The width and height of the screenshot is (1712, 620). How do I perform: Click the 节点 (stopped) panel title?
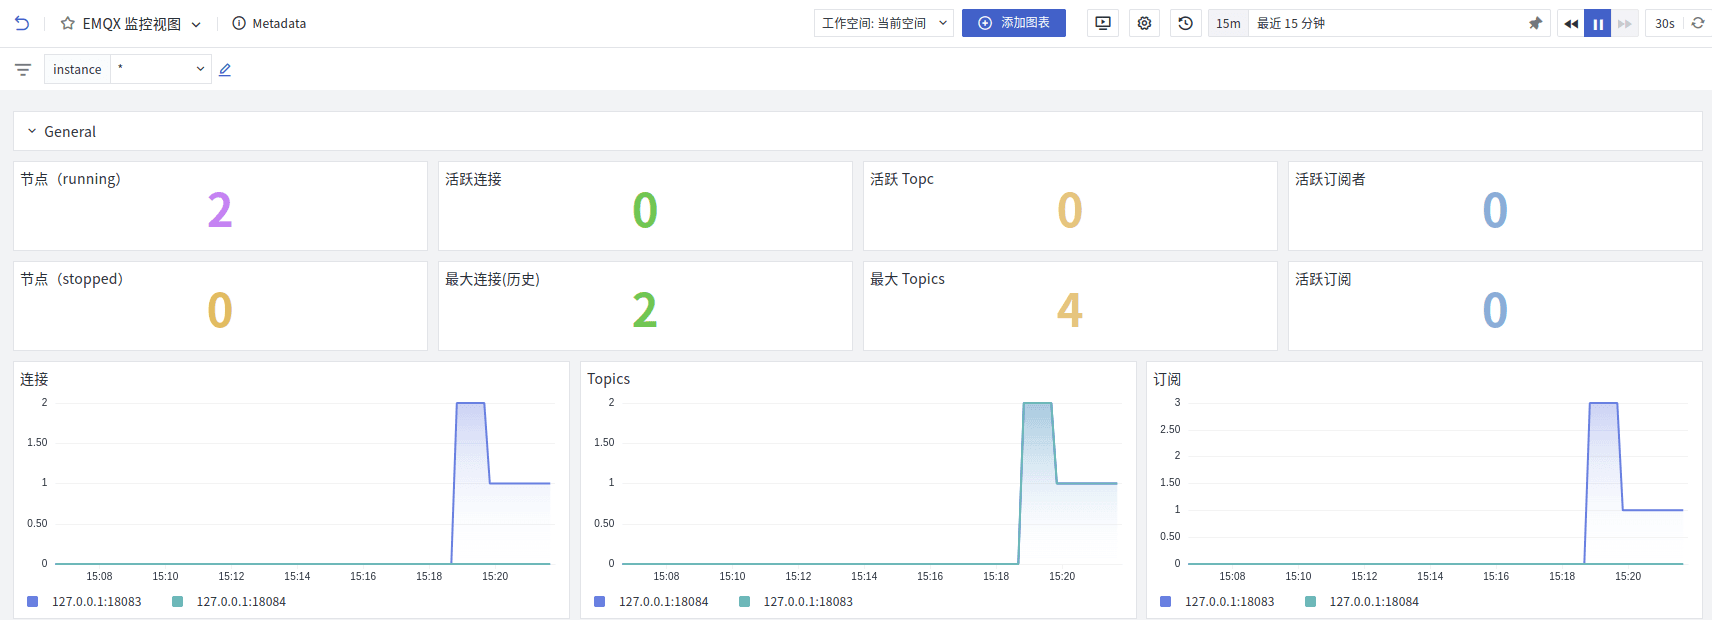click(72, 279)
